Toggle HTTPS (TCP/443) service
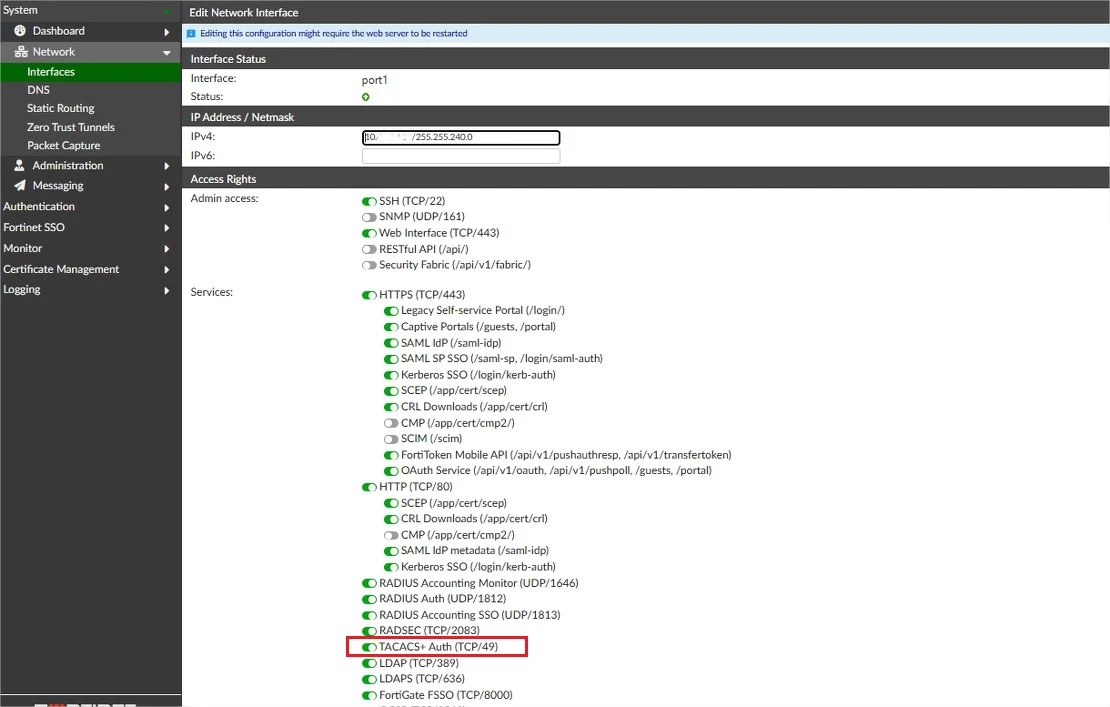Image resolution: width=1110 pixels, height=707 pixels. [x=369, y=295]
